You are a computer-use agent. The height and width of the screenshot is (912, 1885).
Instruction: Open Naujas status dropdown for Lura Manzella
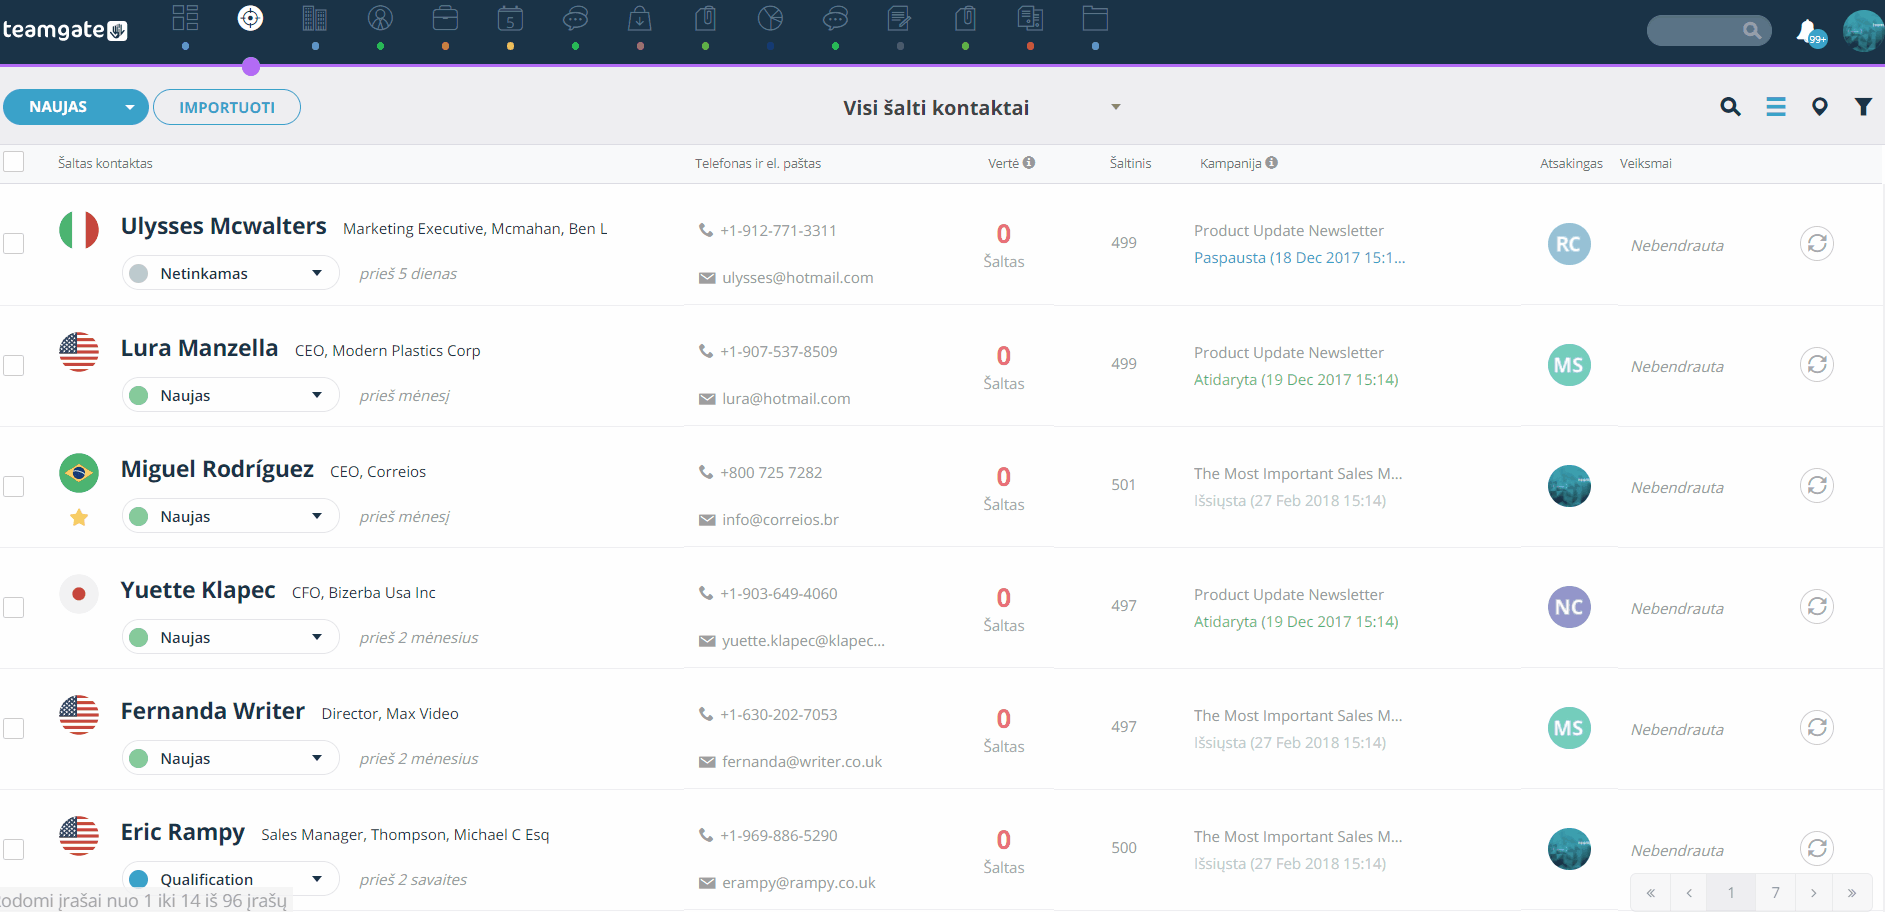(x=231, y=395)
